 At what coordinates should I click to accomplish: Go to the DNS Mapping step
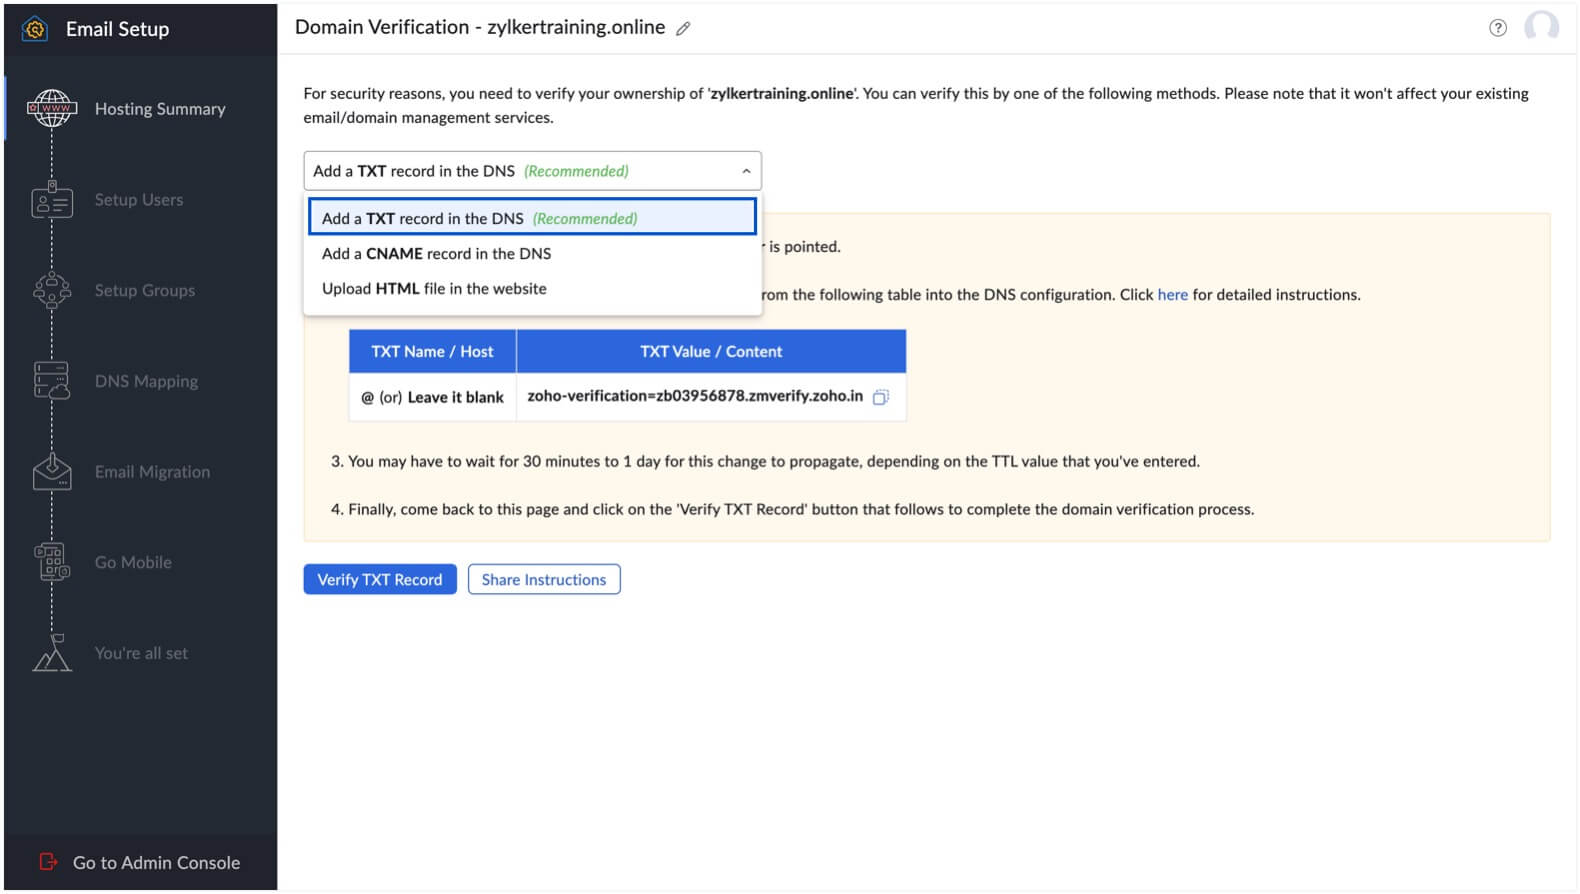coord(52,381)
